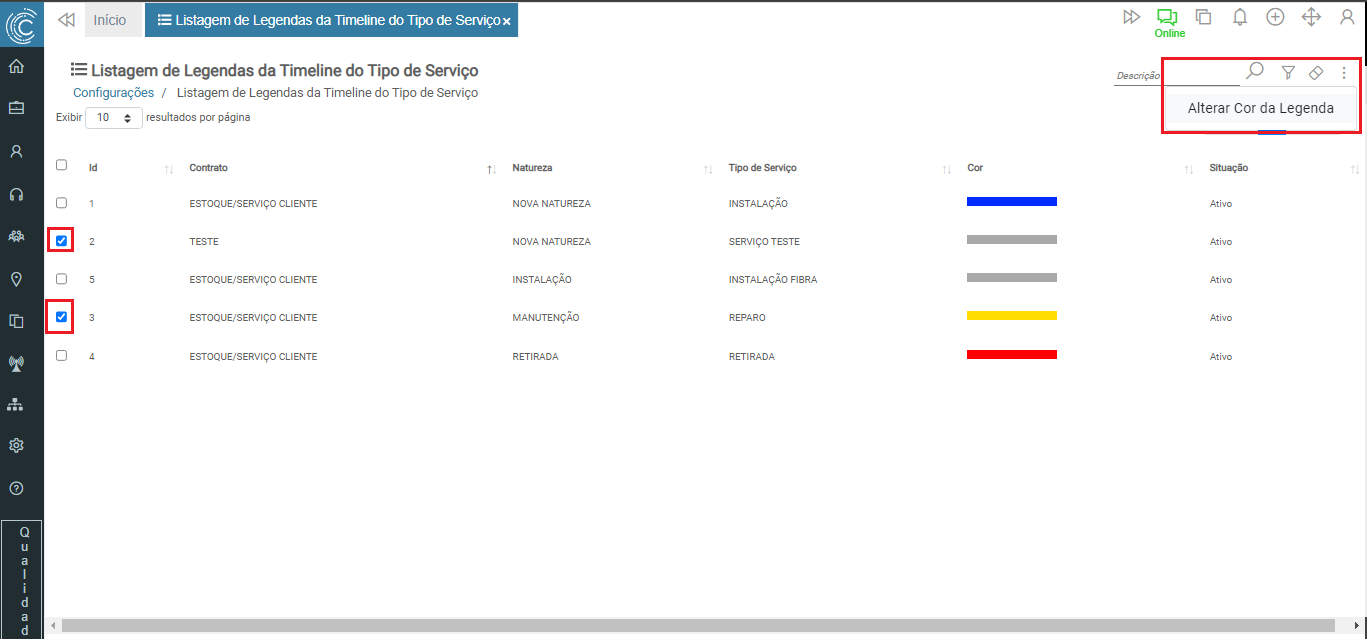Open the headset support icon in sidebar
The image size is (1367, 639).
pos(16,194)
